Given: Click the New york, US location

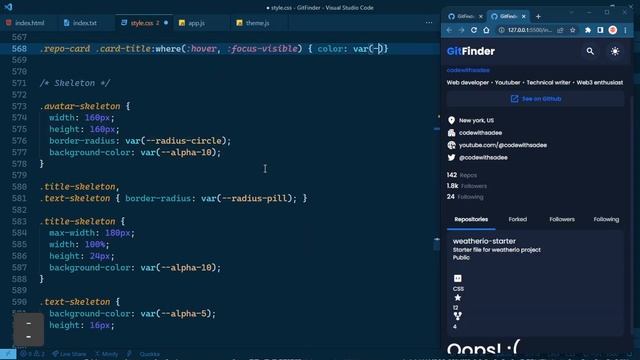Looking at the screenshot, I should pos(476,120).
